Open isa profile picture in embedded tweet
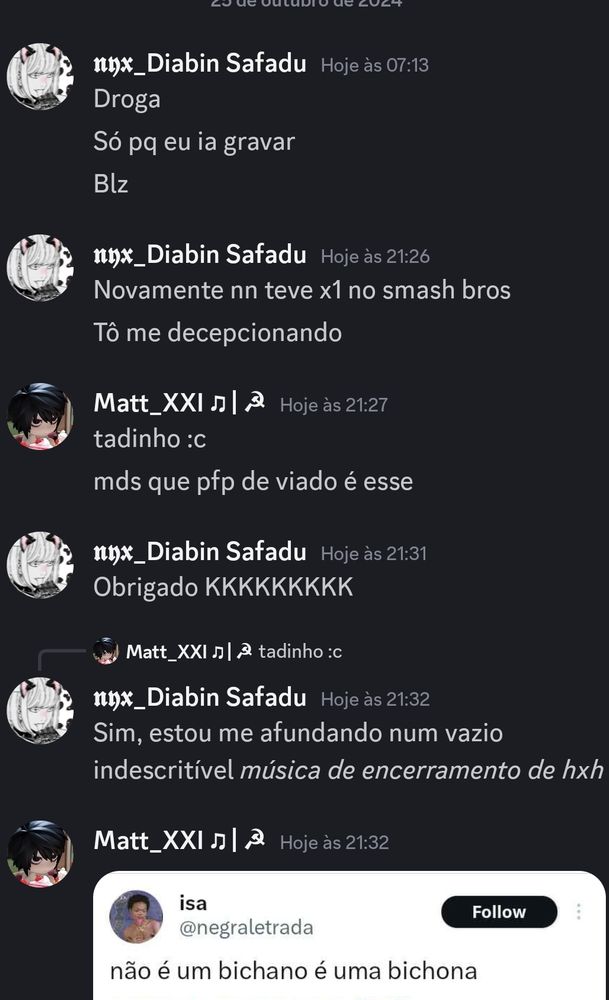Screen dimensions: 609x1000 pyautogui.click(x=136, y=916)
